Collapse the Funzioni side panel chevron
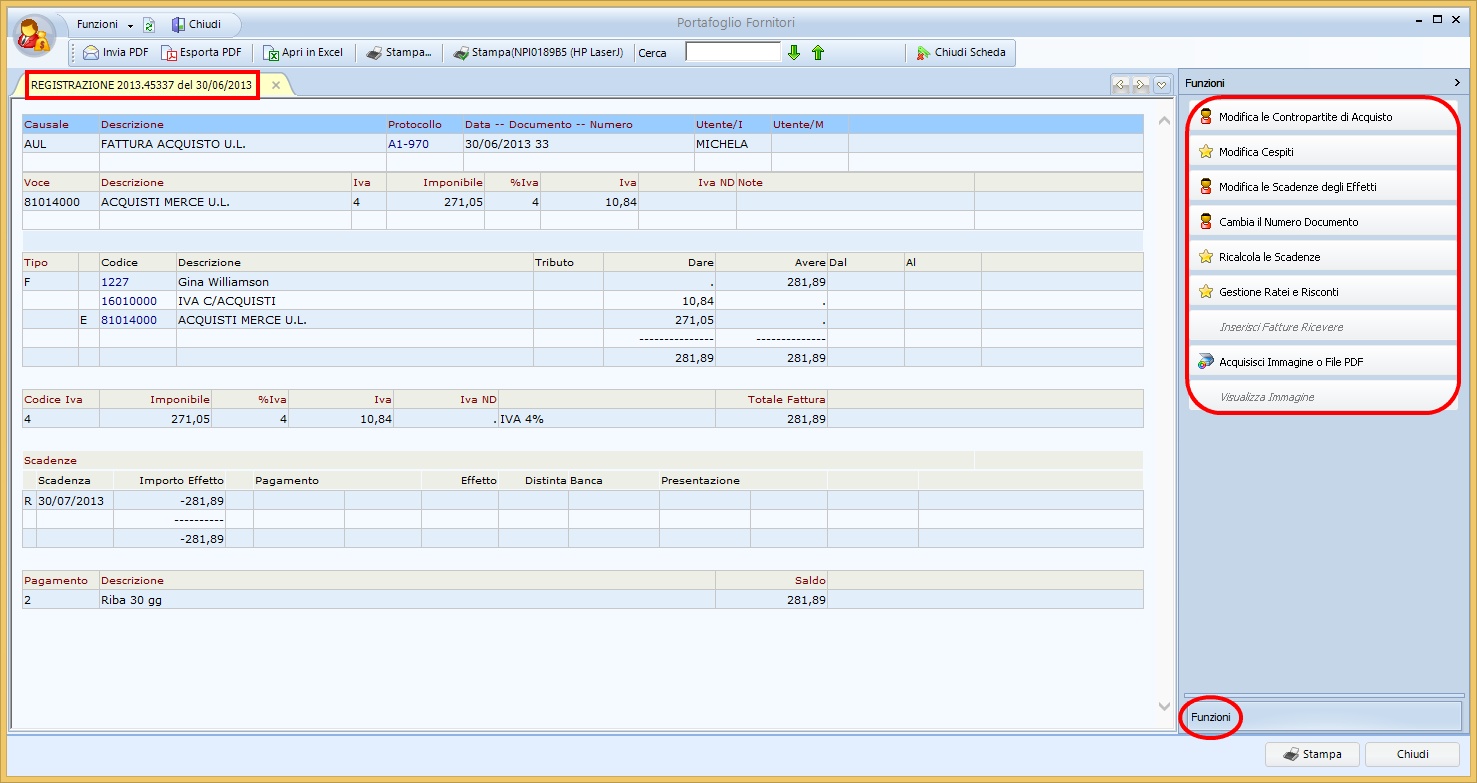1477x783 pixels. pyautogui.click(x=1457, y=83)
